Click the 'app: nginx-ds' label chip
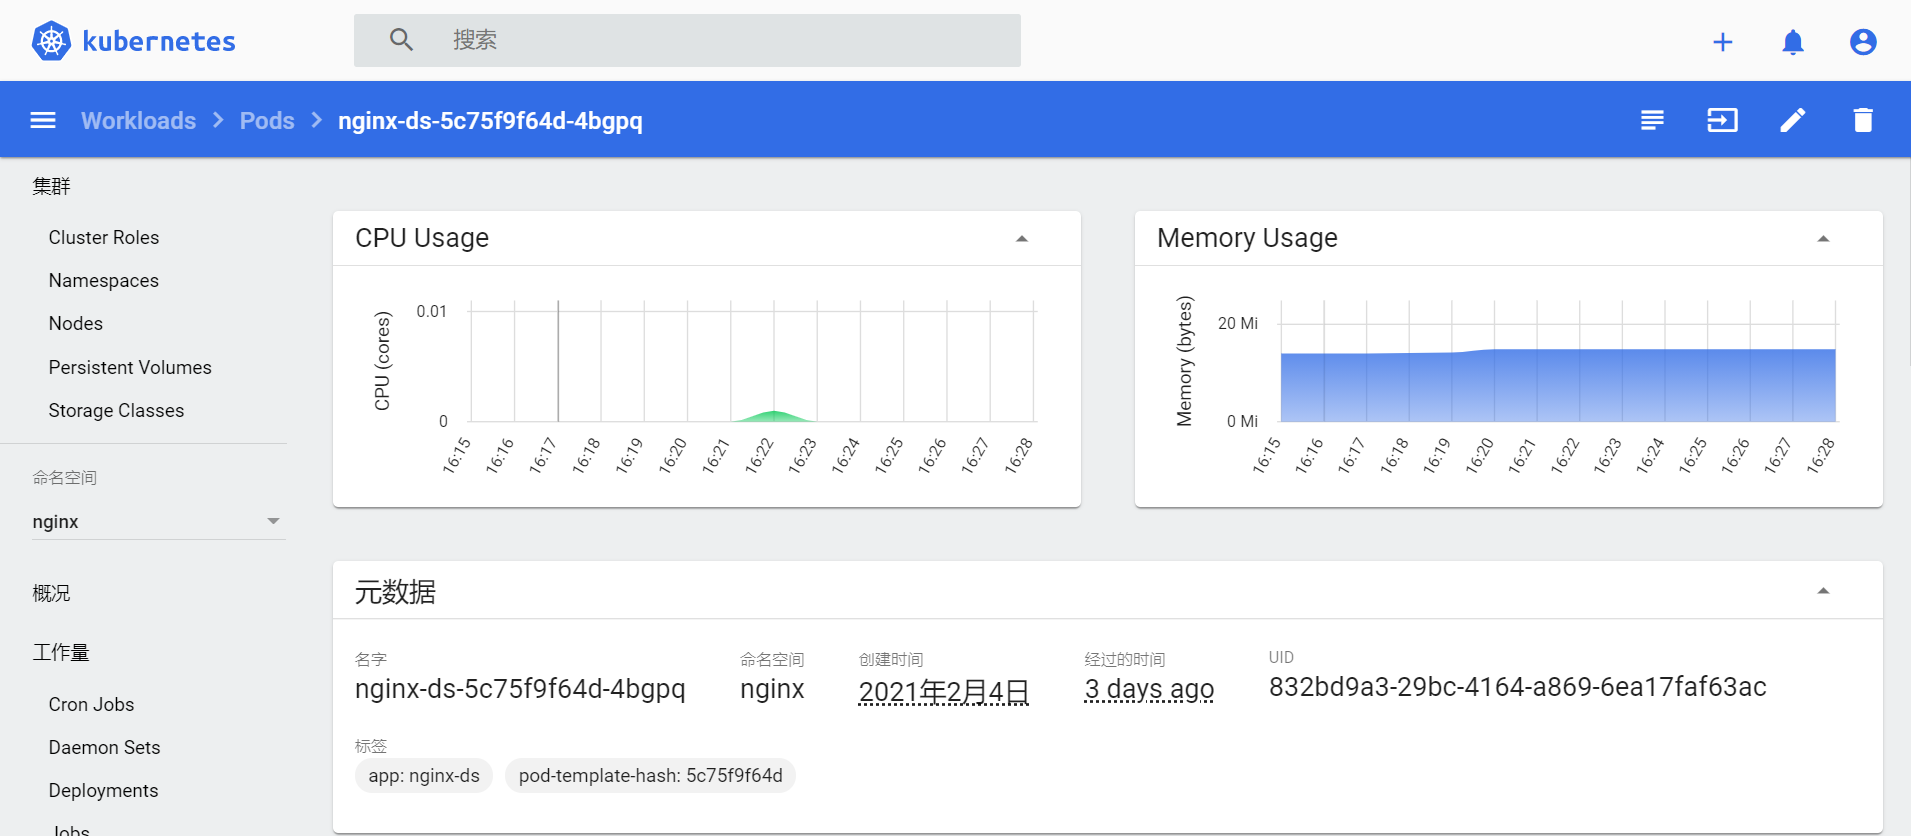 point(424,776)
